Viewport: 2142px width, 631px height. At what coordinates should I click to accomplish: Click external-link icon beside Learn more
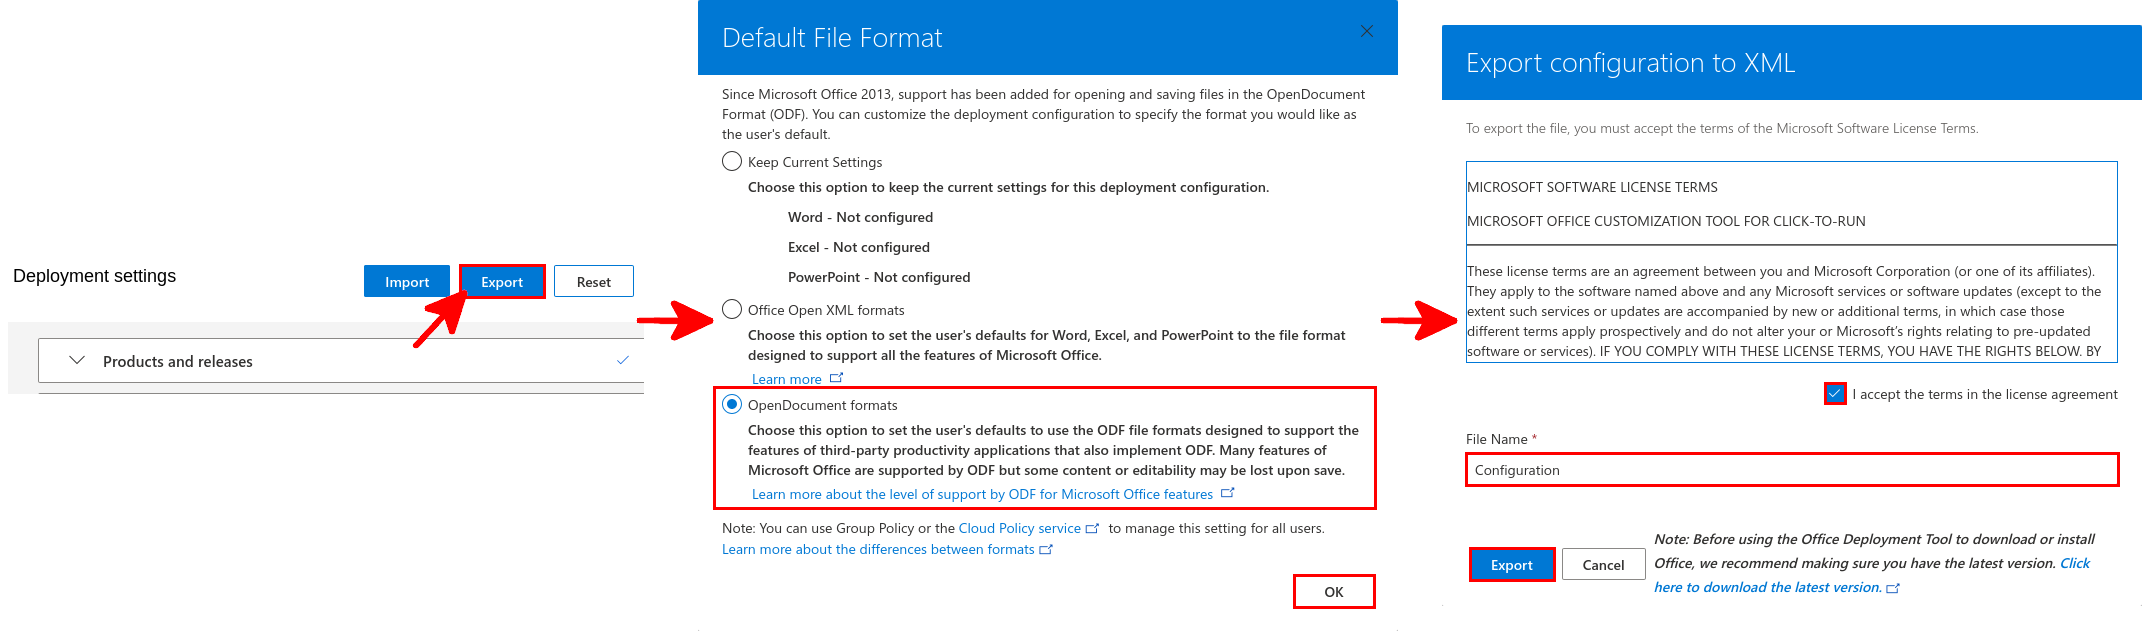coord(837,378)
